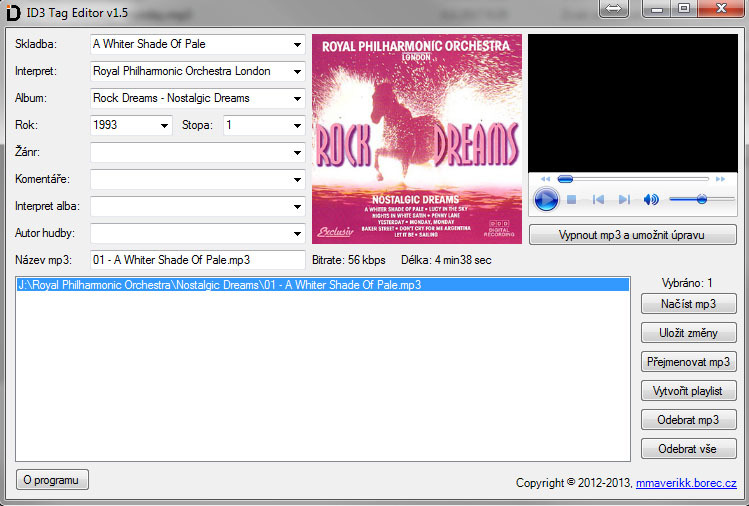This screenshot has width=749, height=506.
Task: Click the 'Vybráno: 1' counter text
Action: [x=687, y=283]
